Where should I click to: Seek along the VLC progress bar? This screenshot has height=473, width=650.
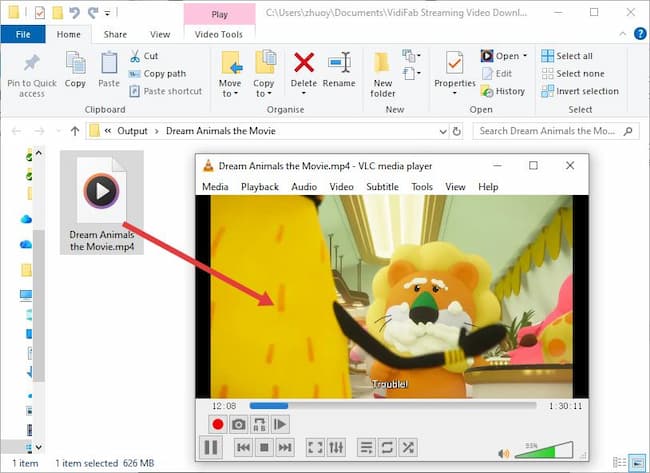393,405
